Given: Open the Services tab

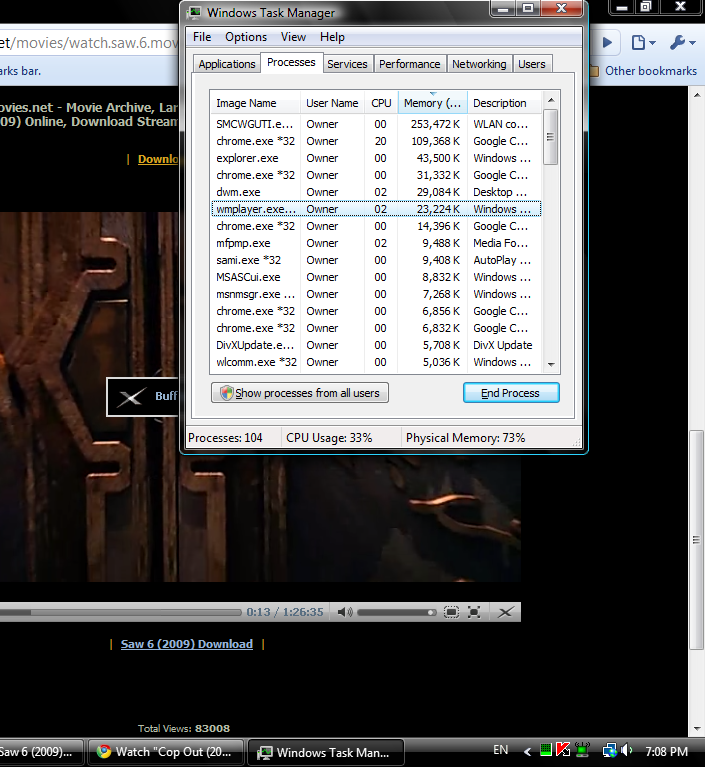Looking at the screenshot, I should click(x=347, y=64).
